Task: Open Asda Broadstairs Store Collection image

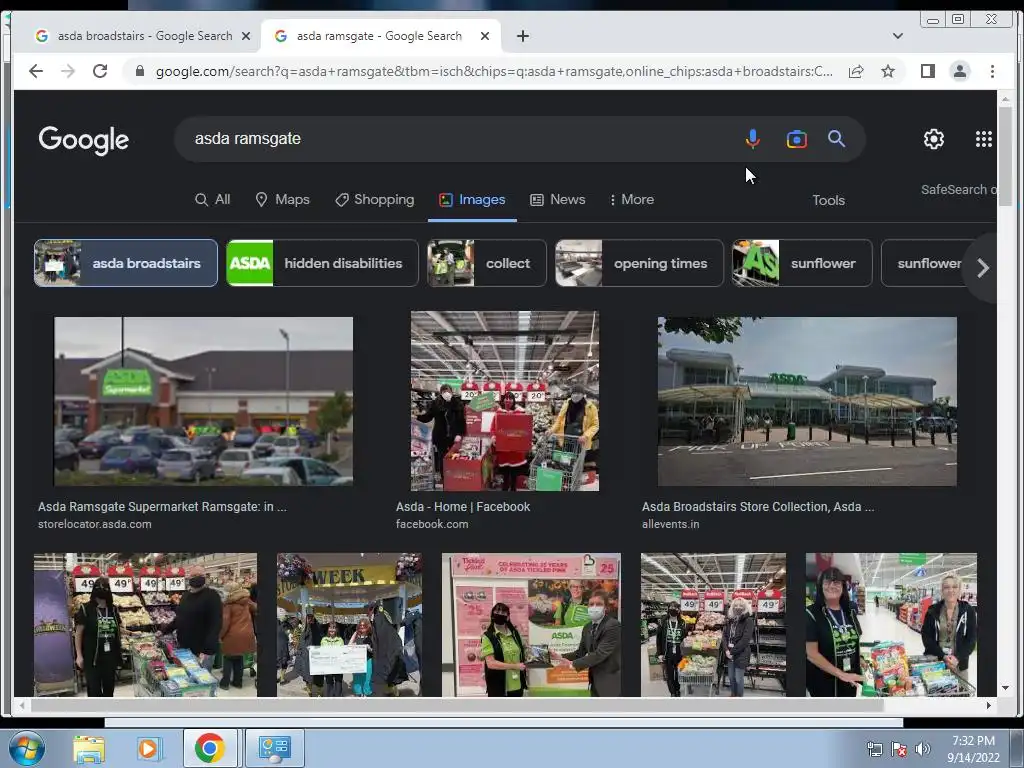Action: tap(807, 402)
